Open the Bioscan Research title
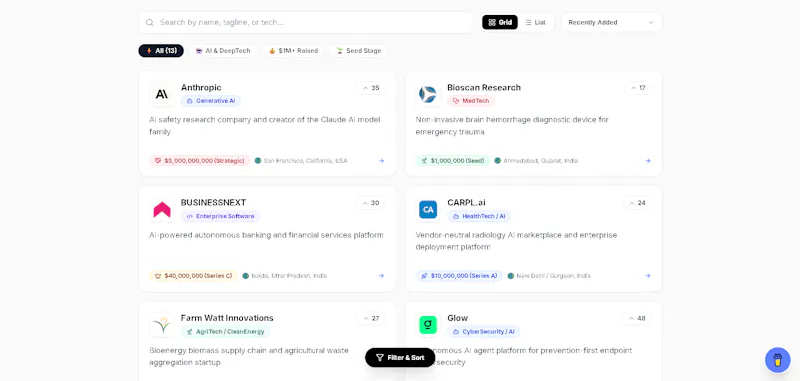This screenshot has width=800, height=381. click(x=484, y=88)
